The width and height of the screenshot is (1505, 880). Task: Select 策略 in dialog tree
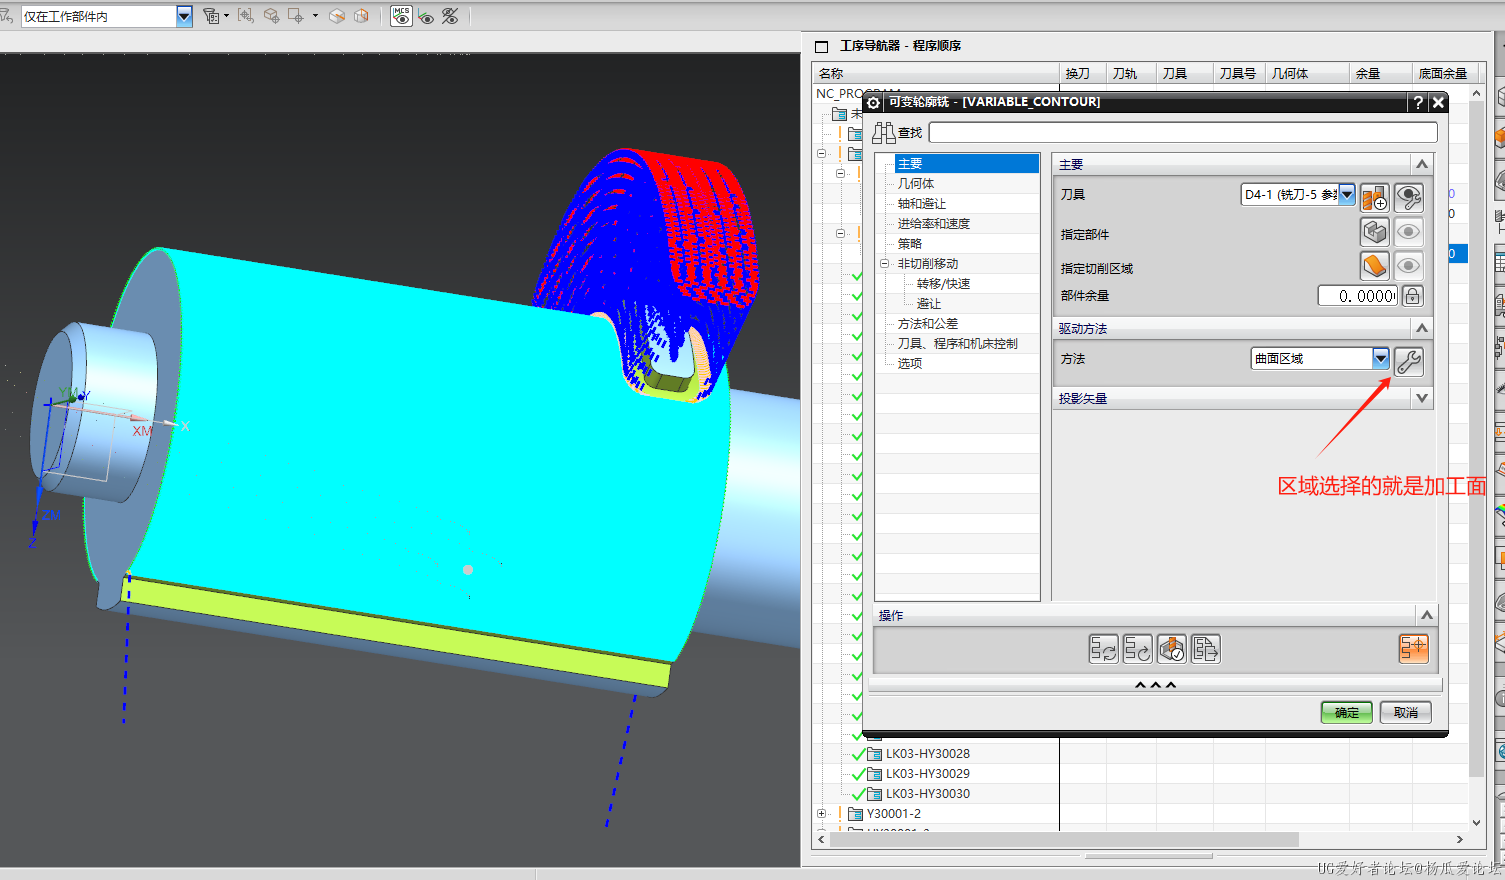(910, 244)
